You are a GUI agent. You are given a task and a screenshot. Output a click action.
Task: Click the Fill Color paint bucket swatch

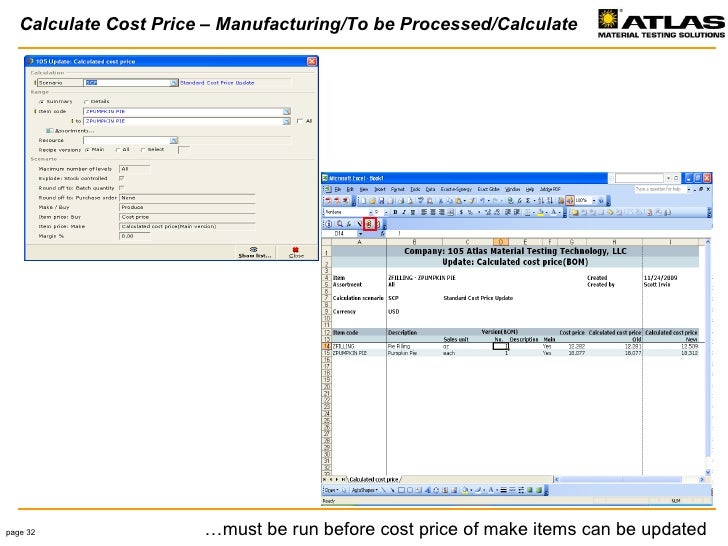point(540,212)
